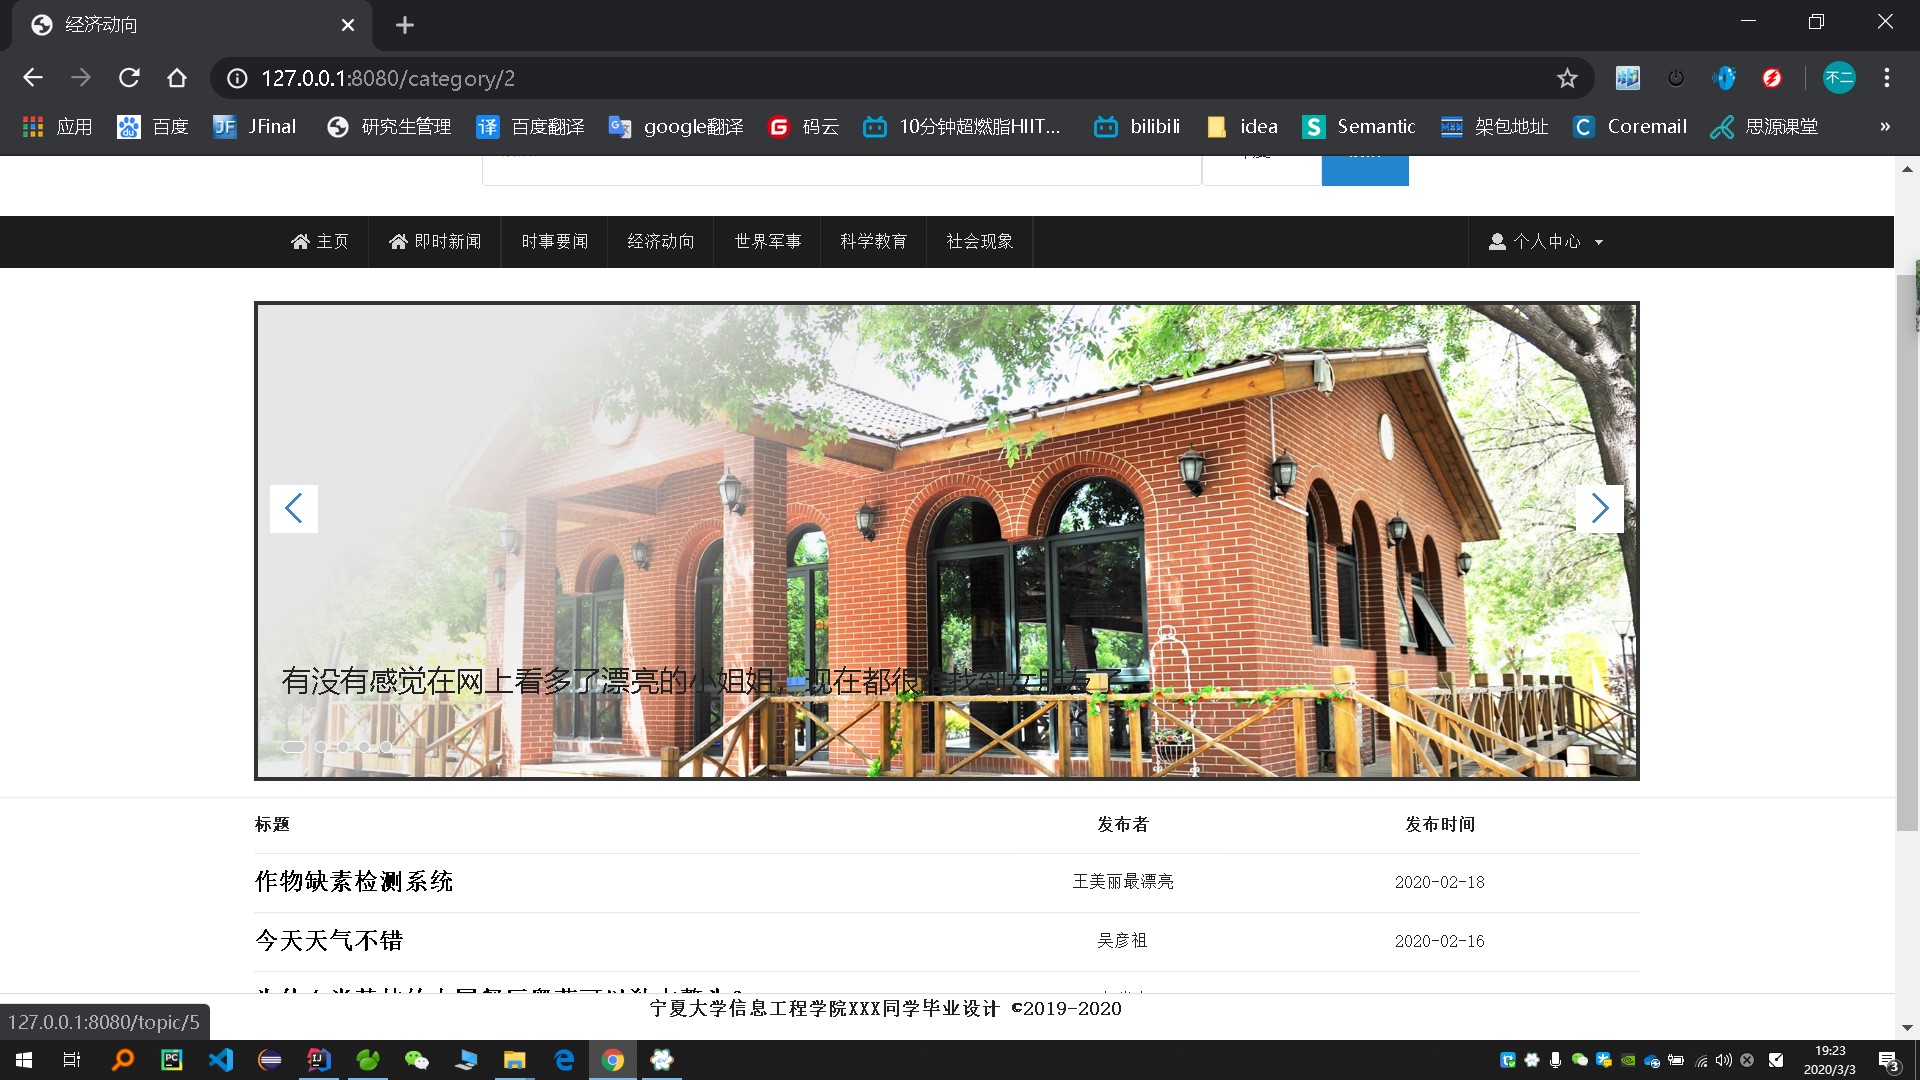Image resolution: width=1920 pixels, height=1080 pixels.
Task: Open the 应用 apps bookmark icon
Action: click(x=33, y=127)
